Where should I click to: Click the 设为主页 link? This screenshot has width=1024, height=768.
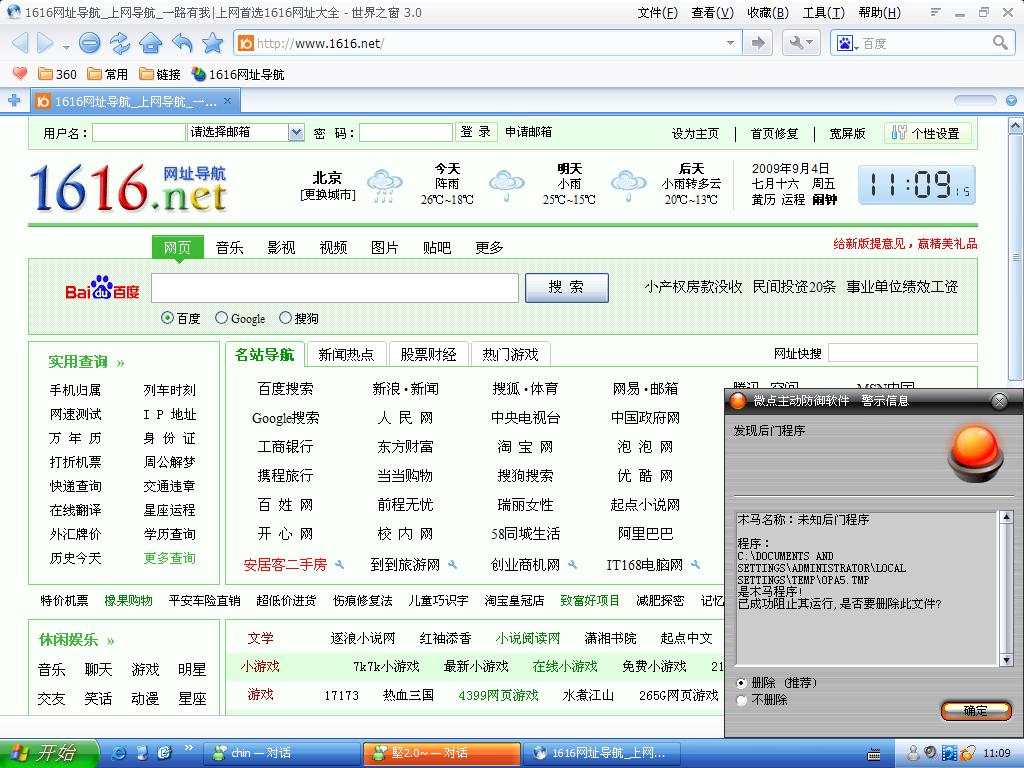click(695, 133)
